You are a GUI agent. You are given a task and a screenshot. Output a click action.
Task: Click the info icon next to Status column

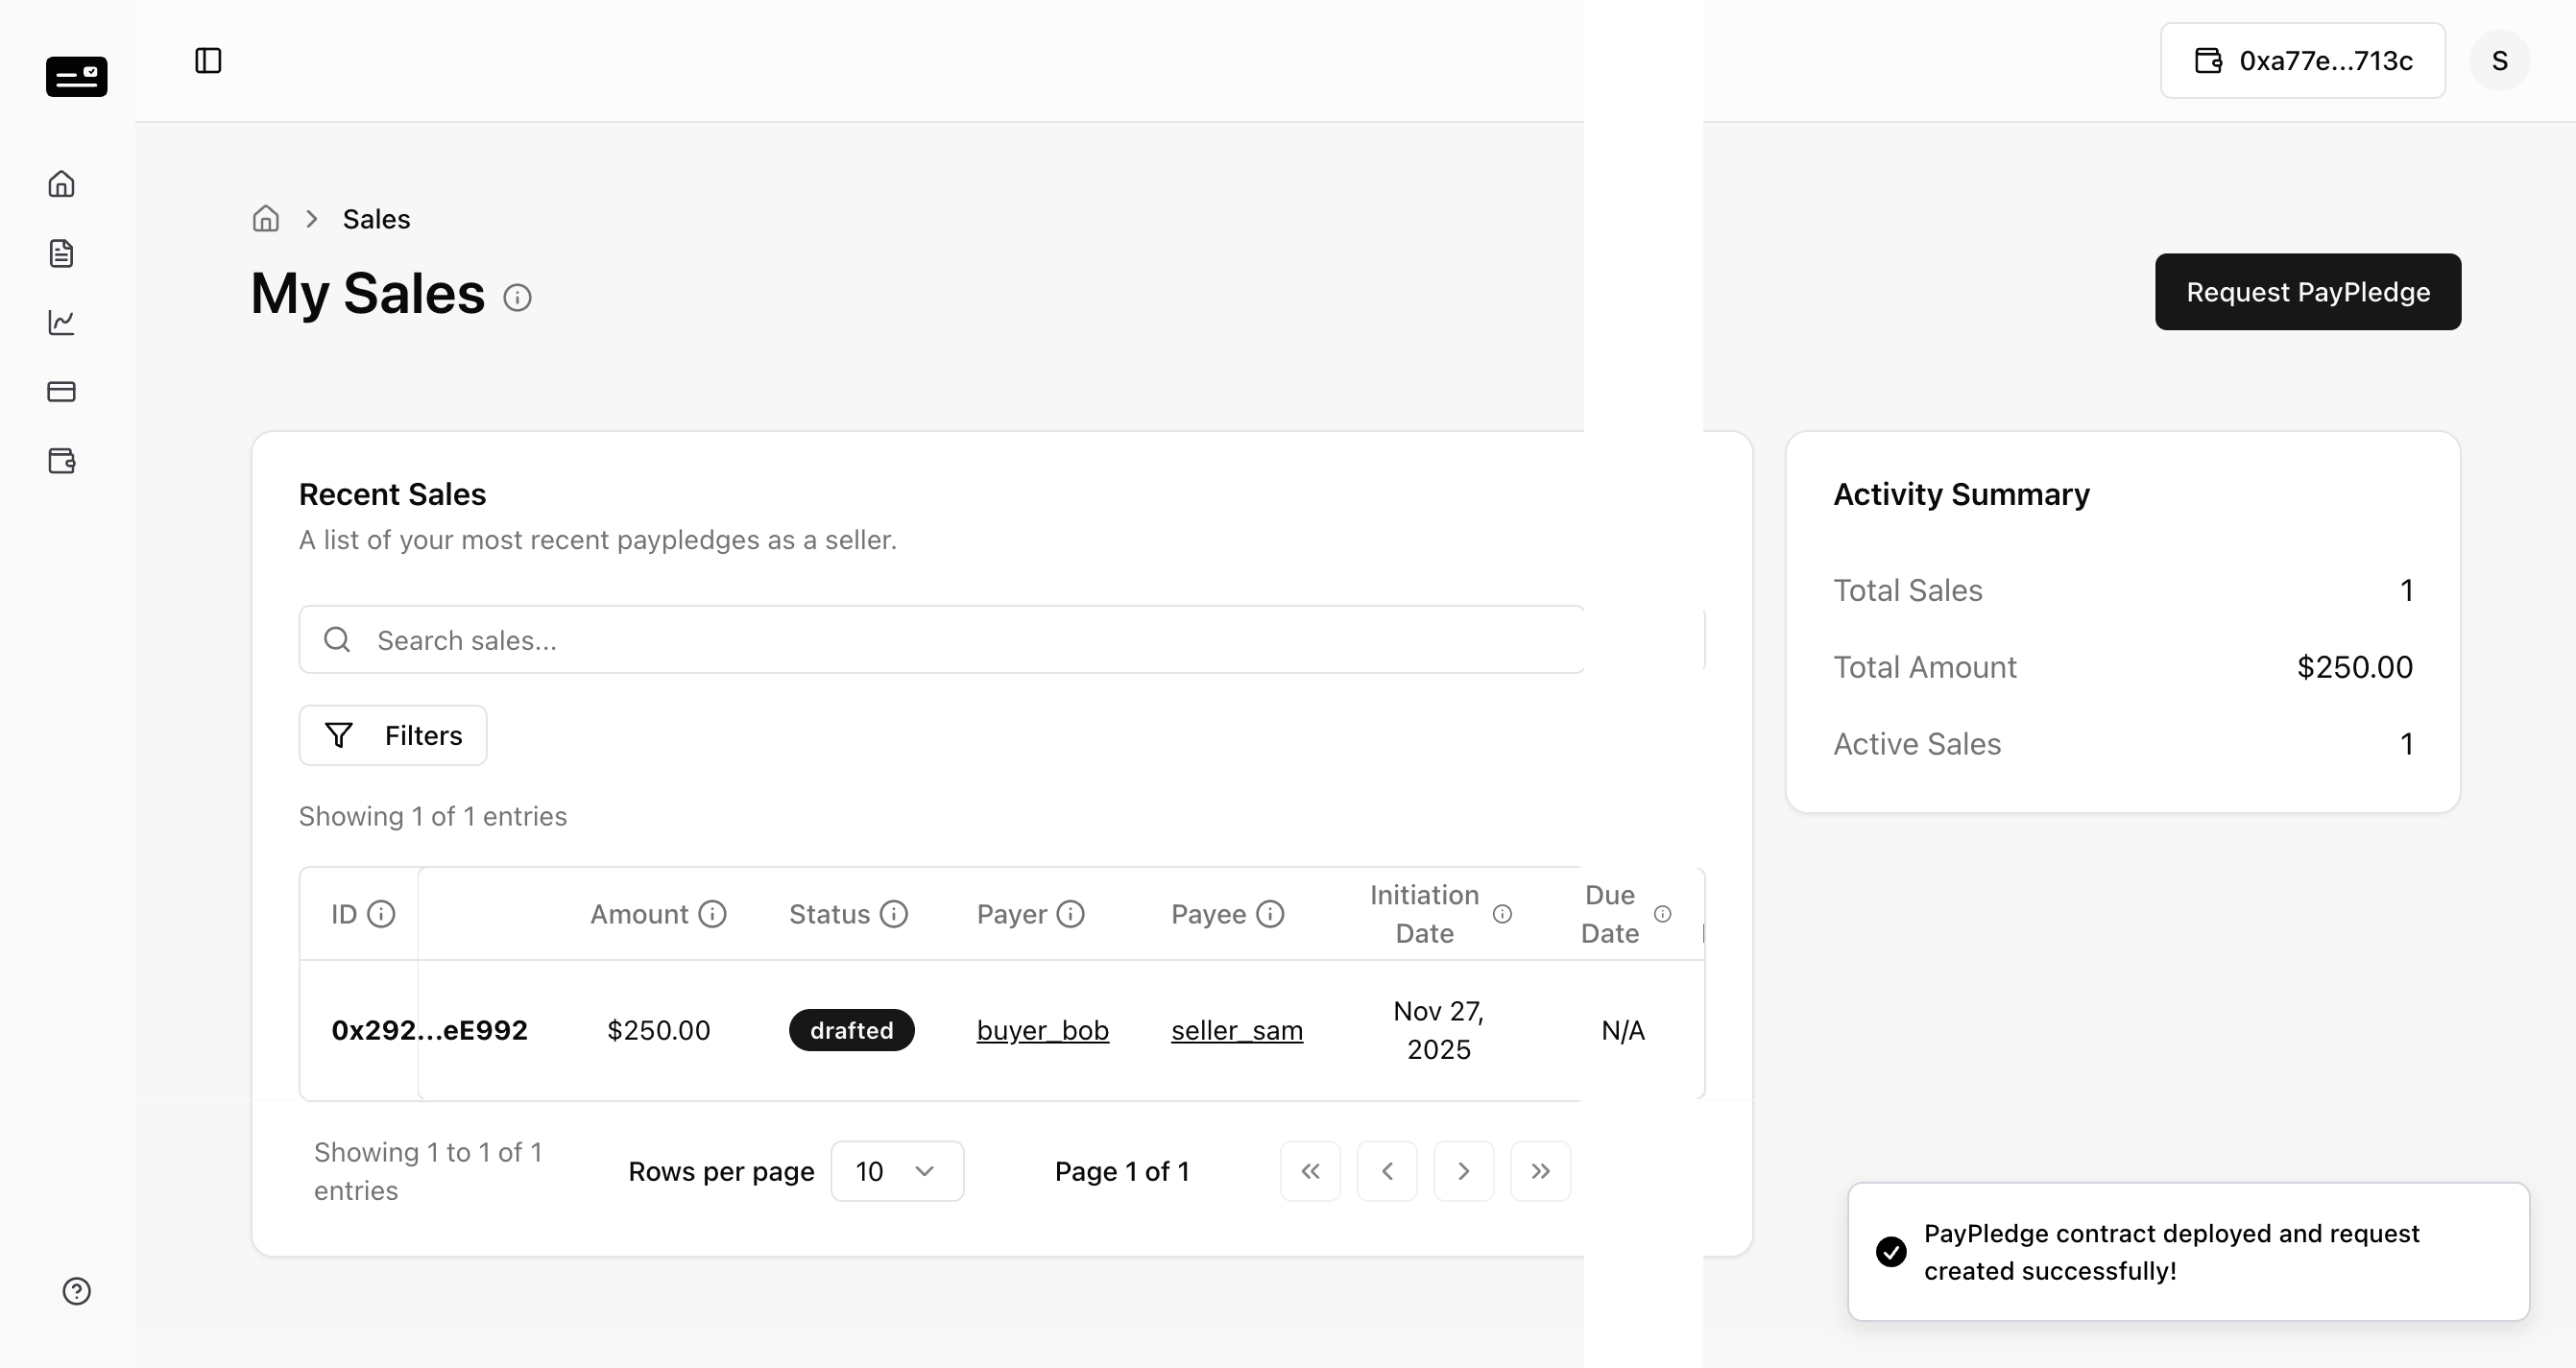coord(894,914)
